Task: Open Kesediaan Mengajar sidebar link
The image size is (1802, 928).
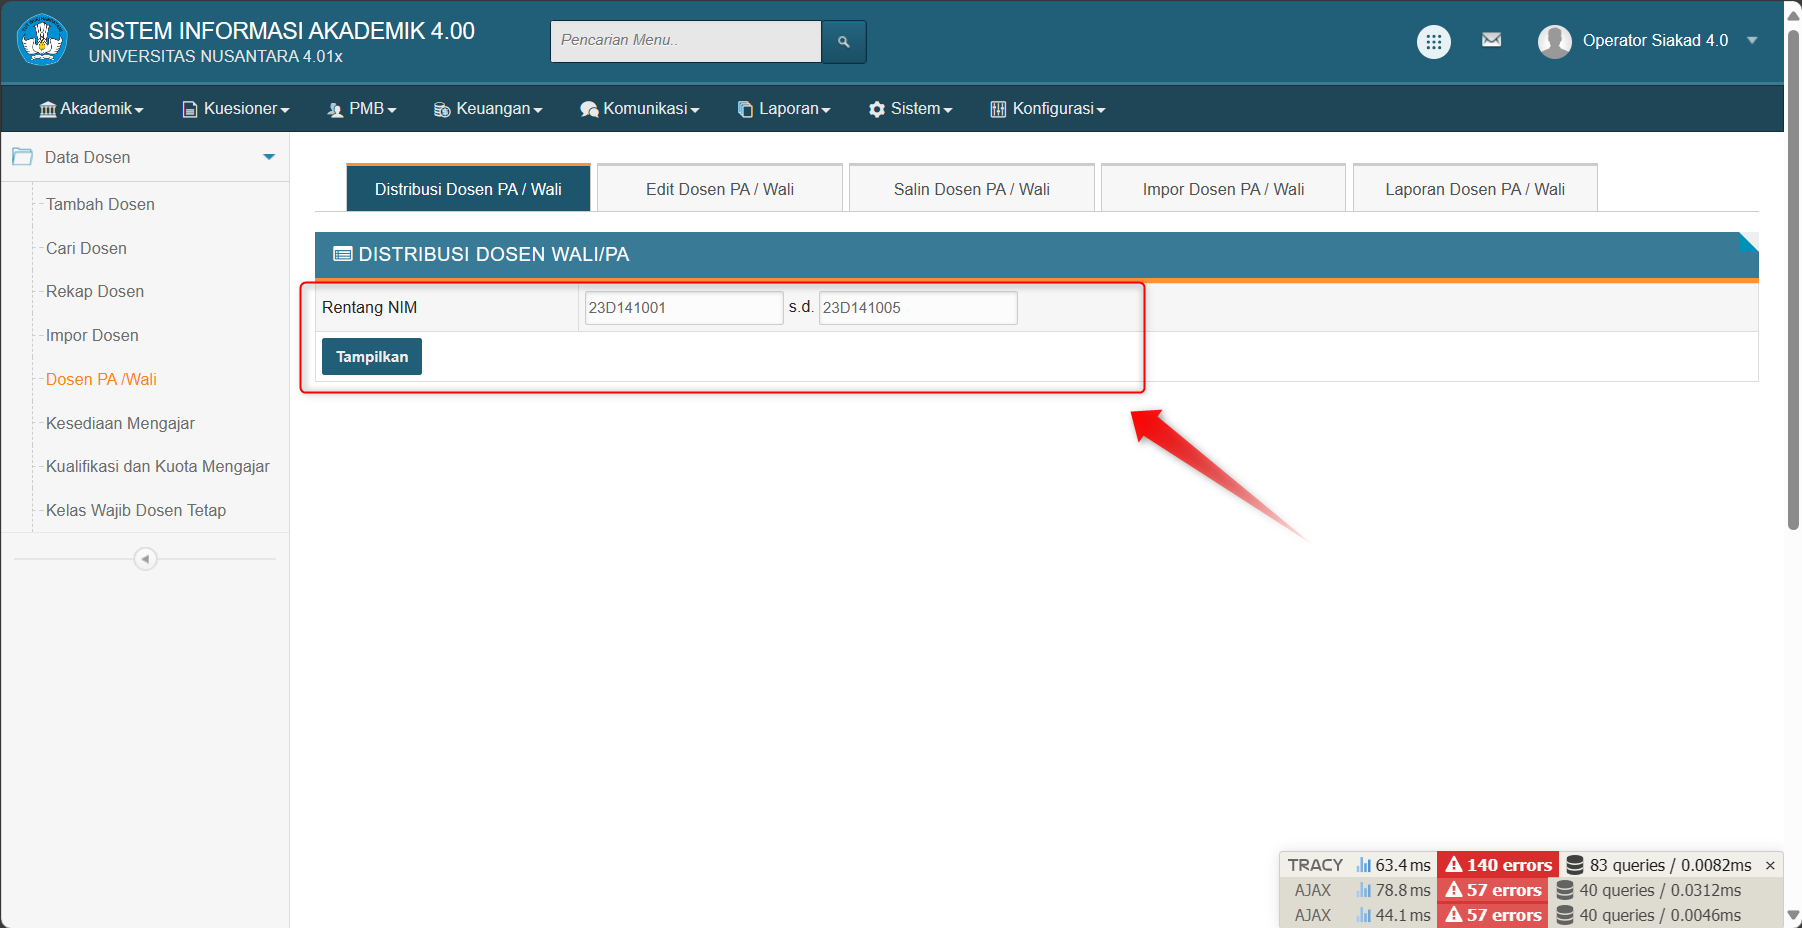Action: click(120, 423)
